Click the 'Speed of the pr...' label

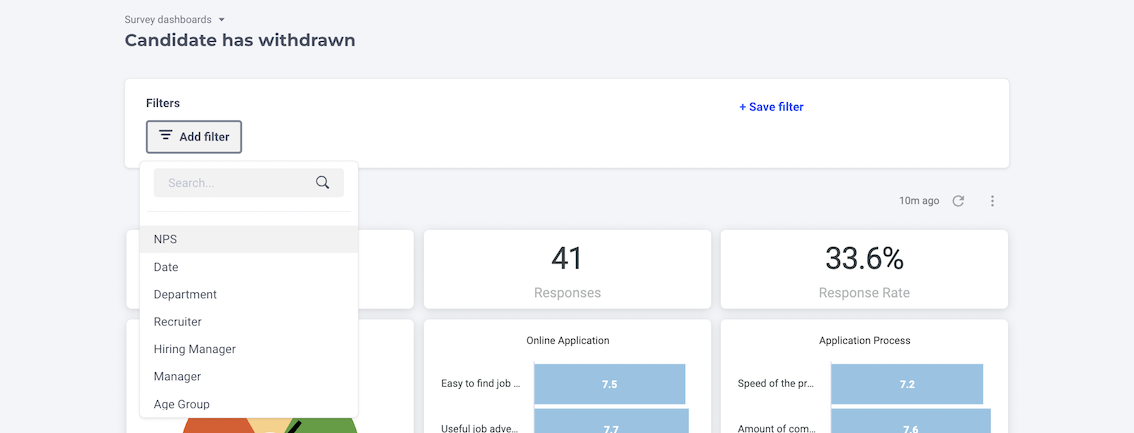tap(776, 383)
